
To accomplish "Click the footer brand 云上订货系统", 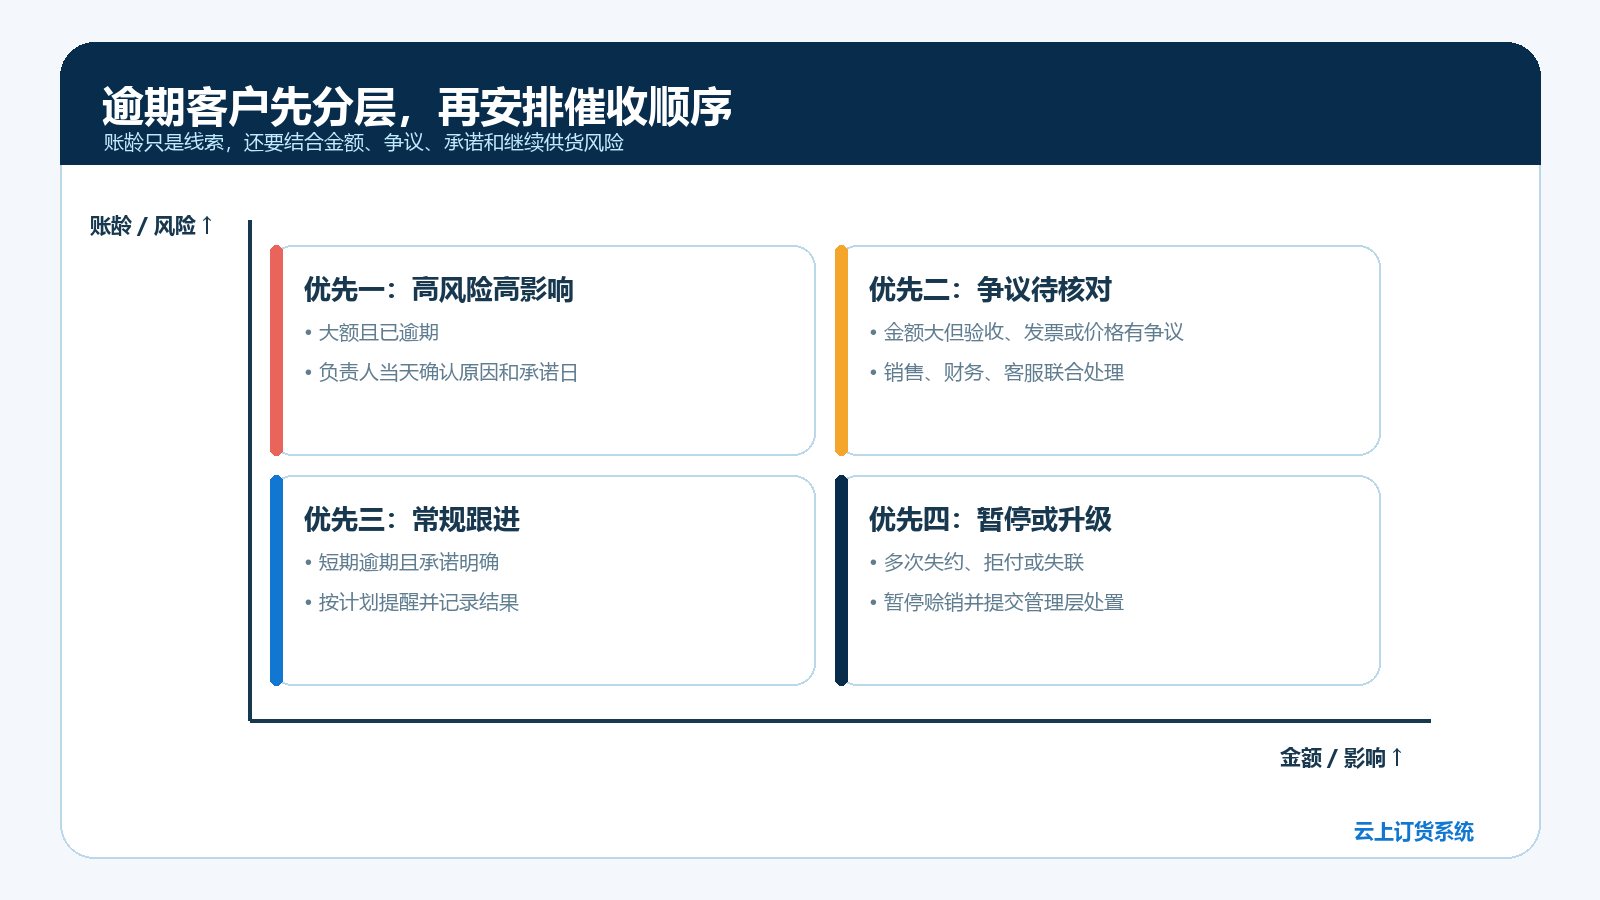I will click(1414, 832).
